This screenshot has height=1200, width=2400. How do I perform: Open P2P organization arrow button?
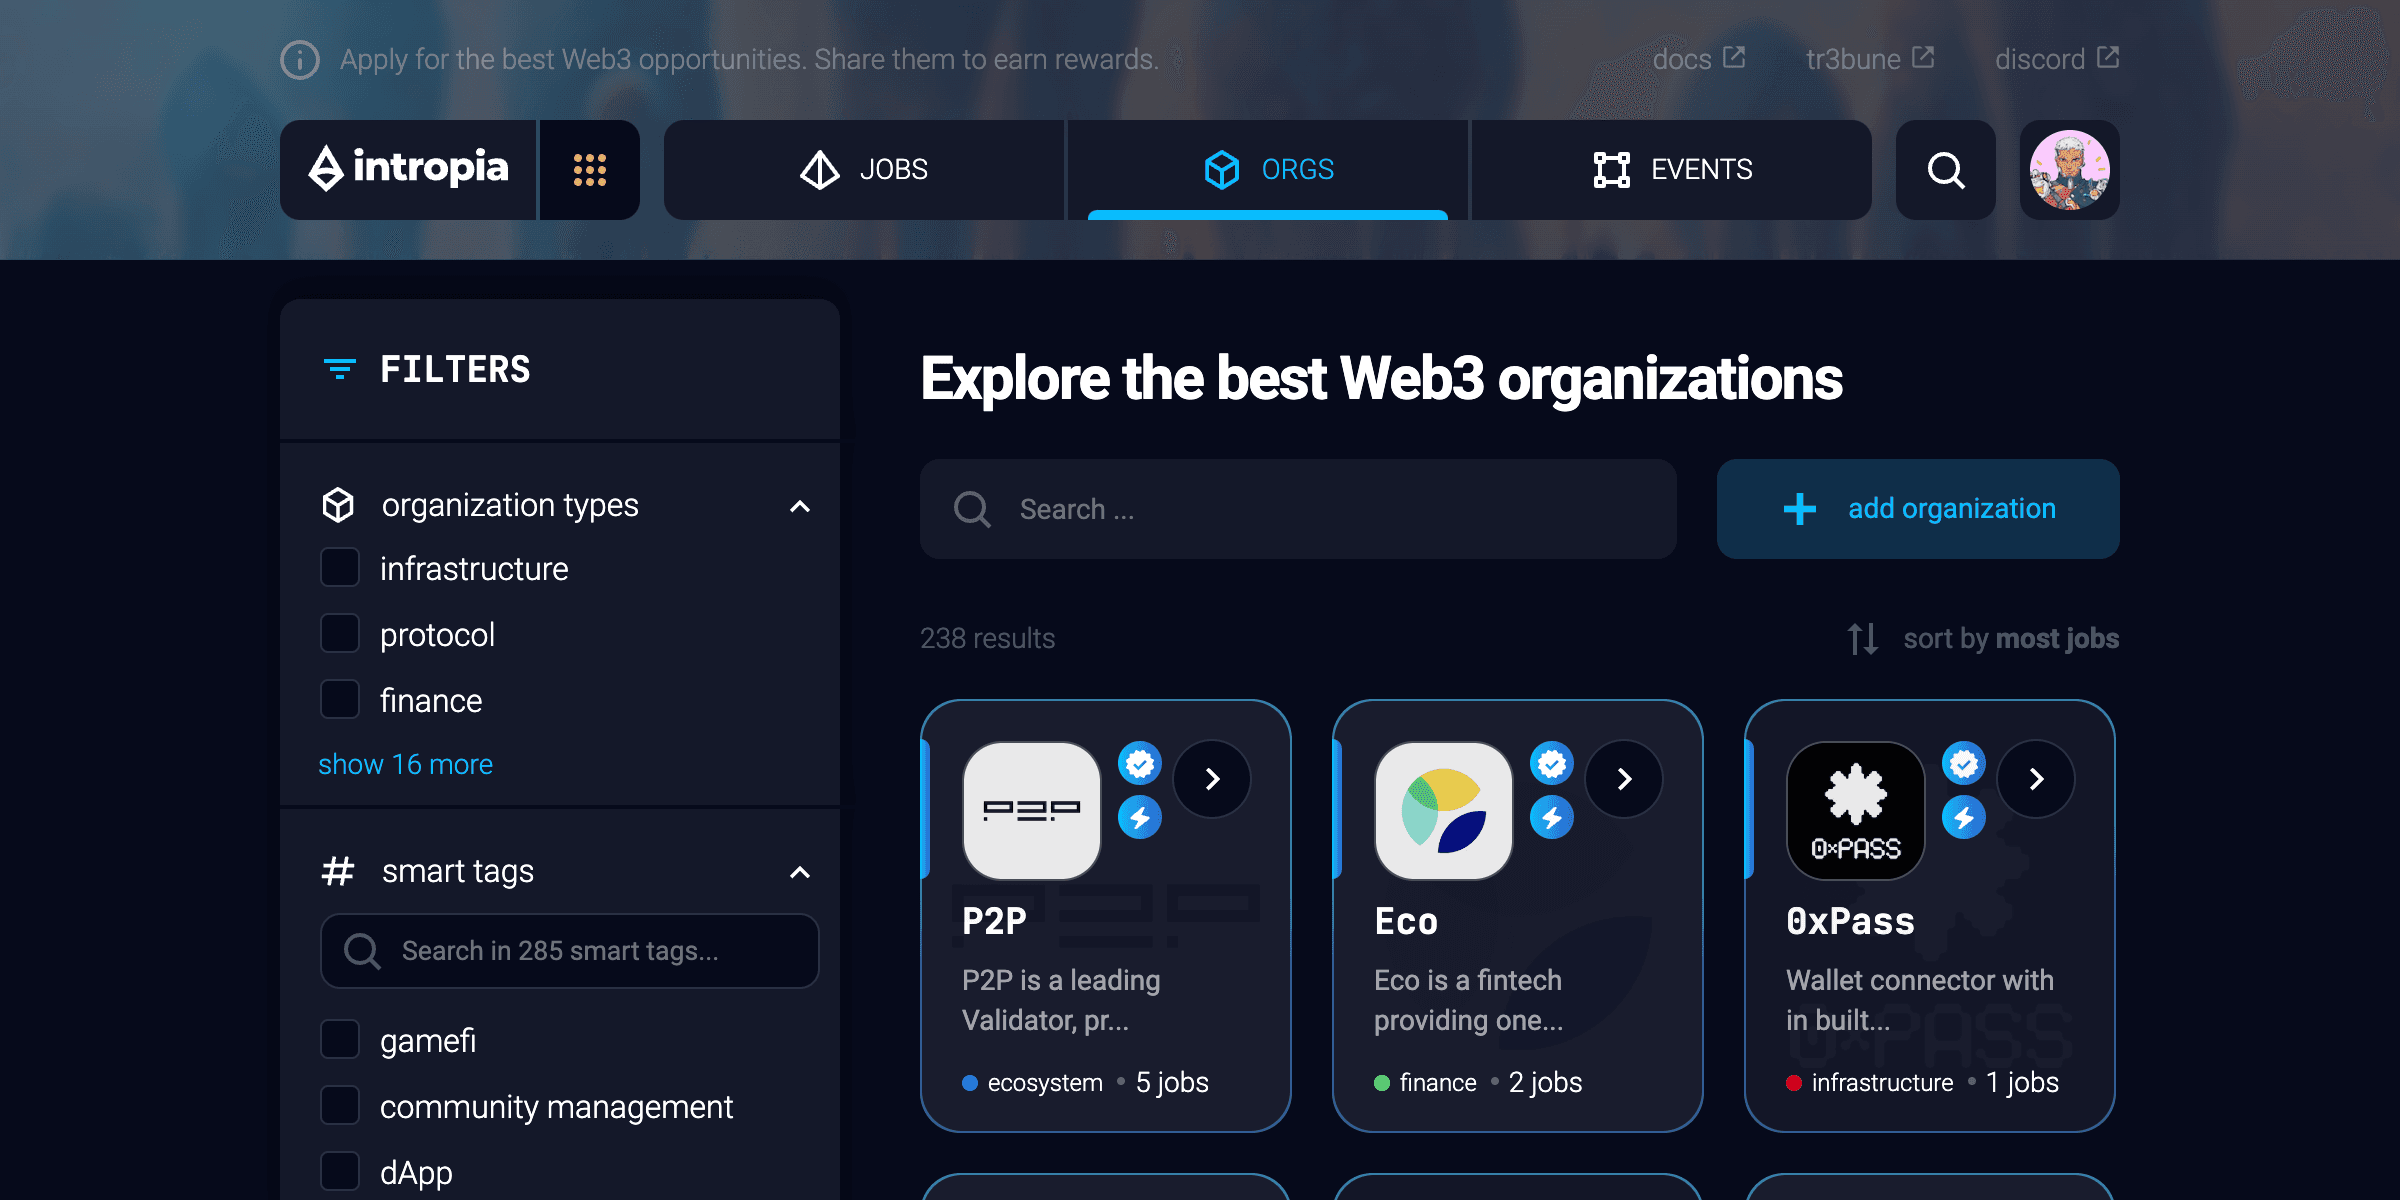tap(1212, 779)
